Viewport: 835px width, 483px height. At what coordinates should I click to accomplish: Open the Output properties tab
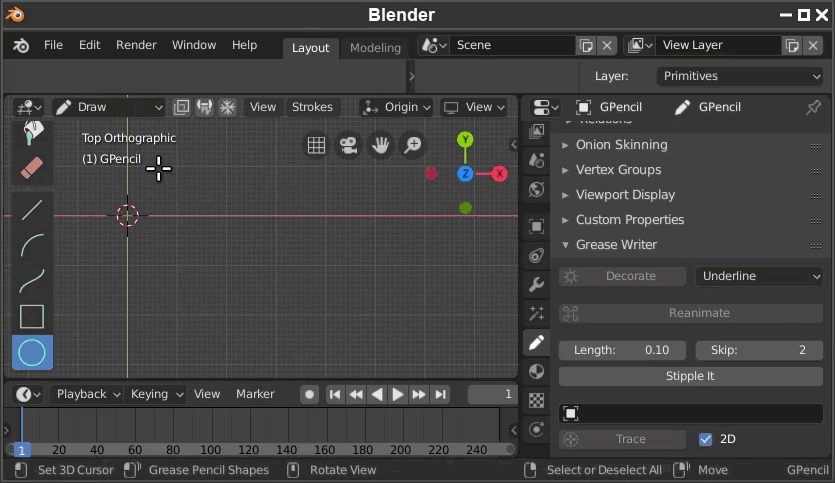(x=536, y=132)
